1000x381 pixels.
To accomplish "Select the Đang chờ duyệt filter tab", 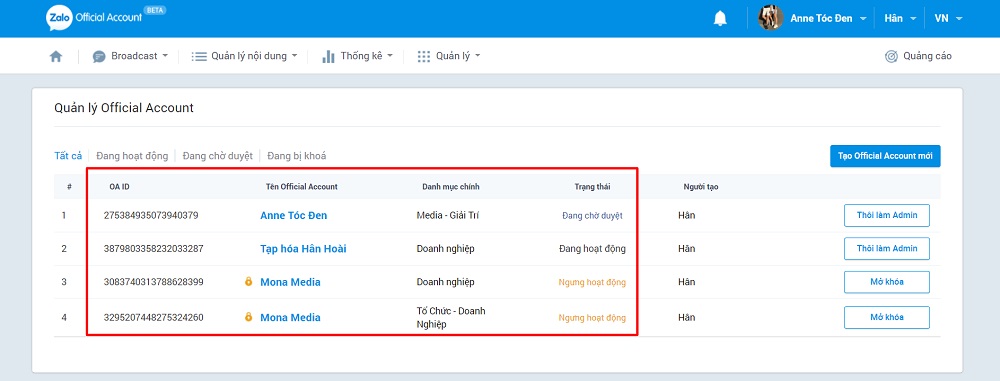I will click(217, 156).
